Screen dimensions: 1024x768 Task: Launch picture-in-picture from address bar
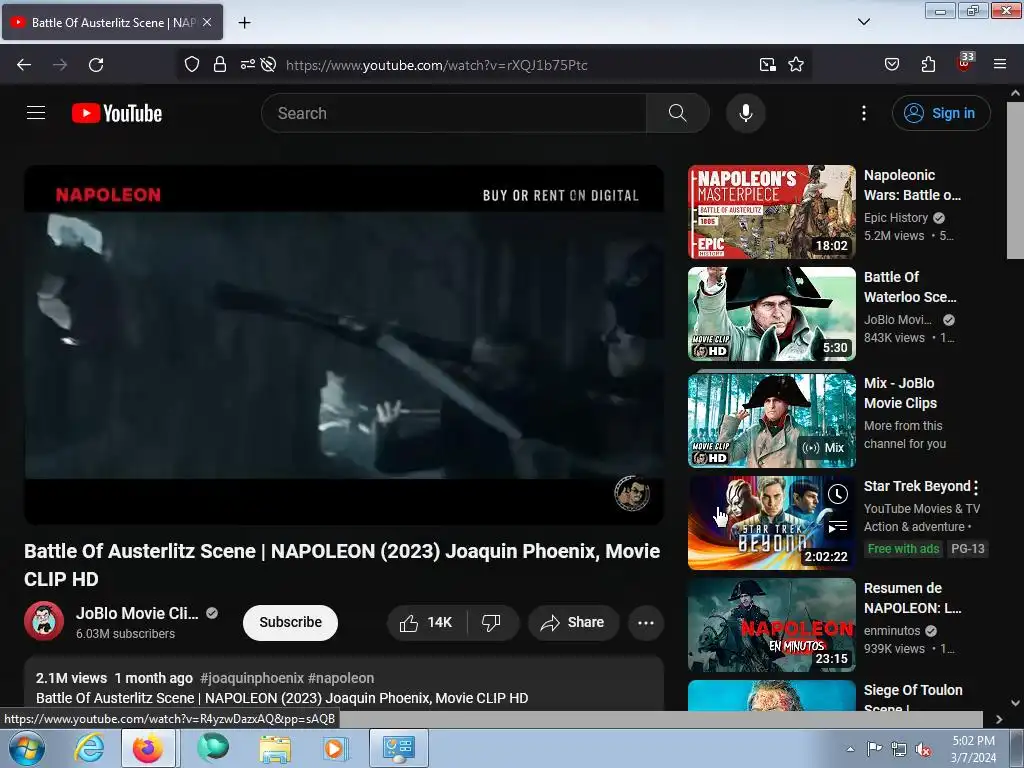coord(767,65)
